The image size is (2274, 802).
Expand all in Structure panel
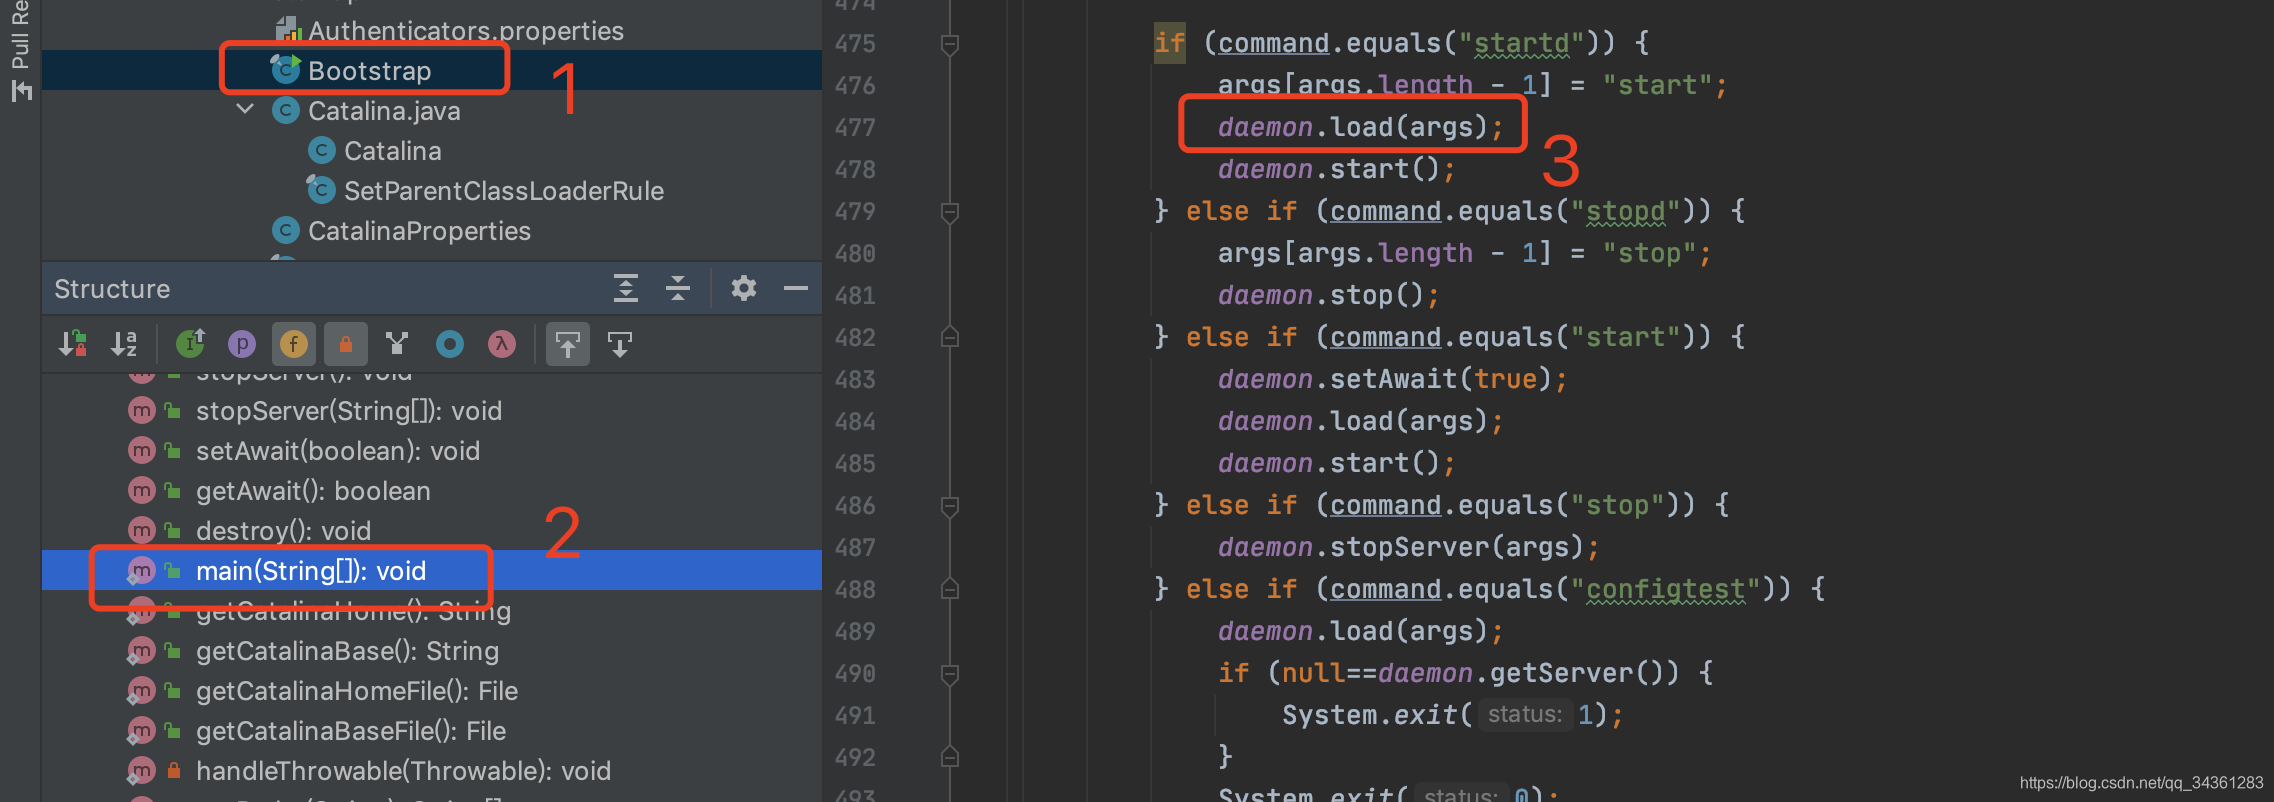pyautogui.click(x=626, y=288)
